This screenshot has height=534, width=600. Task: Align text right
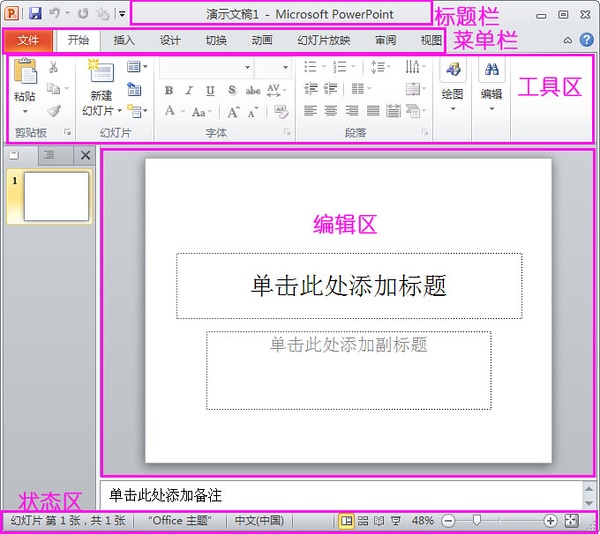352,111
